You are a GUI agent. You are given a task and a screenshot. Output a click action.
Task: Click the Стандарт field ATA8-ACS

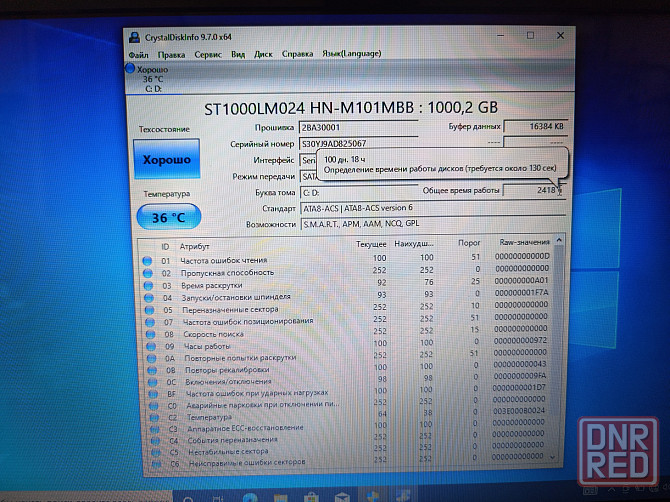click(x=433, y=208)
